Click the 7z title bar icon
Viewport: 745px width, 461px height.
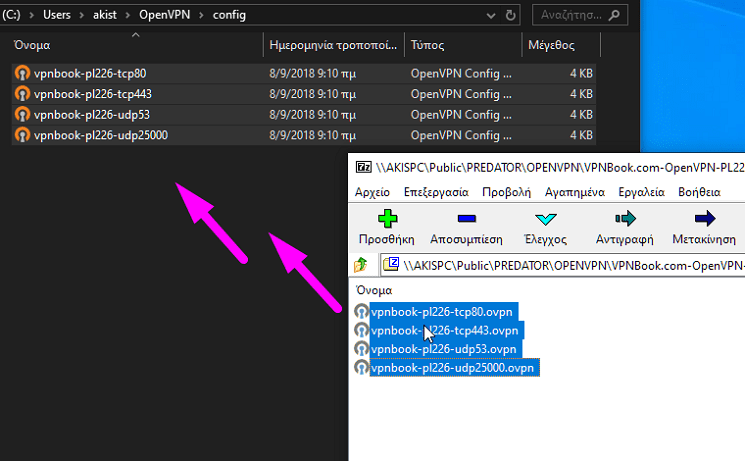(364, 167)
